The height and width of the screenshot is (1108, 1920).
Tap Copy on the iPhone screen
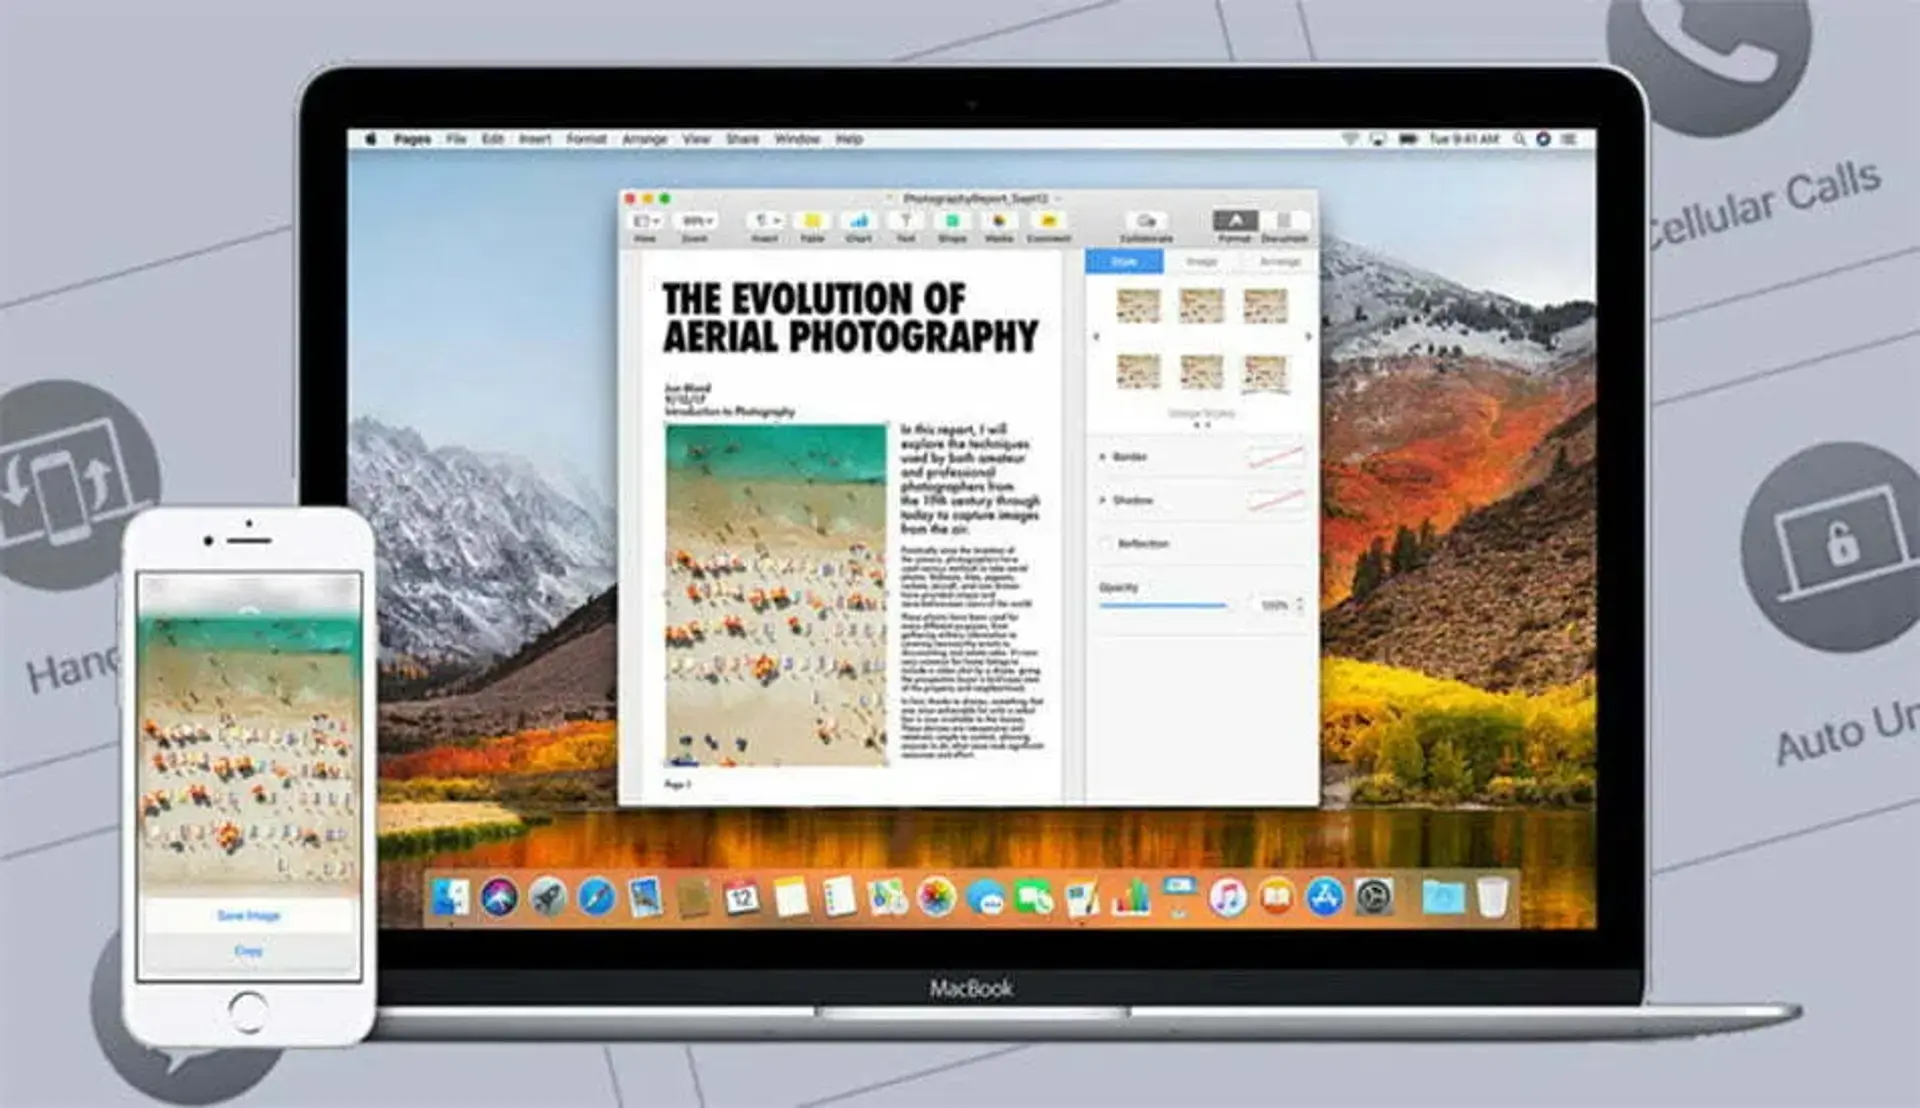click(249, 951)
